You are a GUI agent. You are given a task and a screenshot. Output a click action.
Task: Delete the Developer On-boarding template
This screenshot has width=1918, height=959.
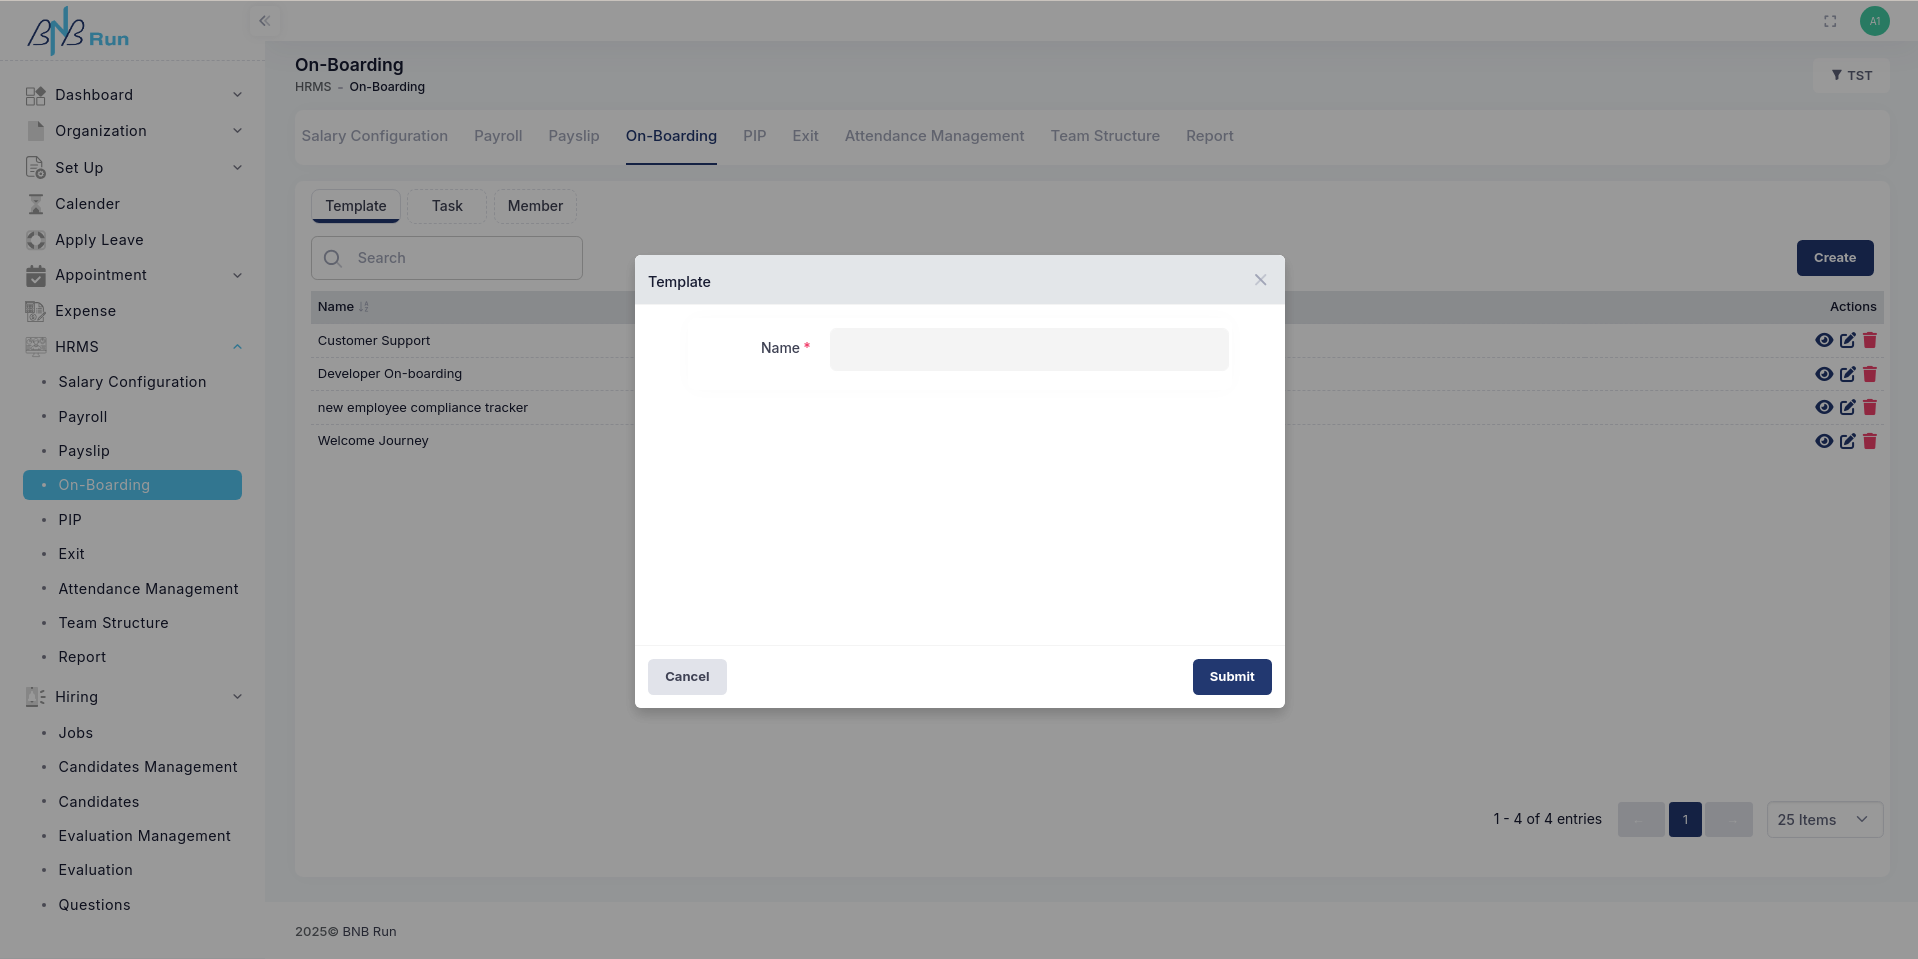tap(1870, 374)
